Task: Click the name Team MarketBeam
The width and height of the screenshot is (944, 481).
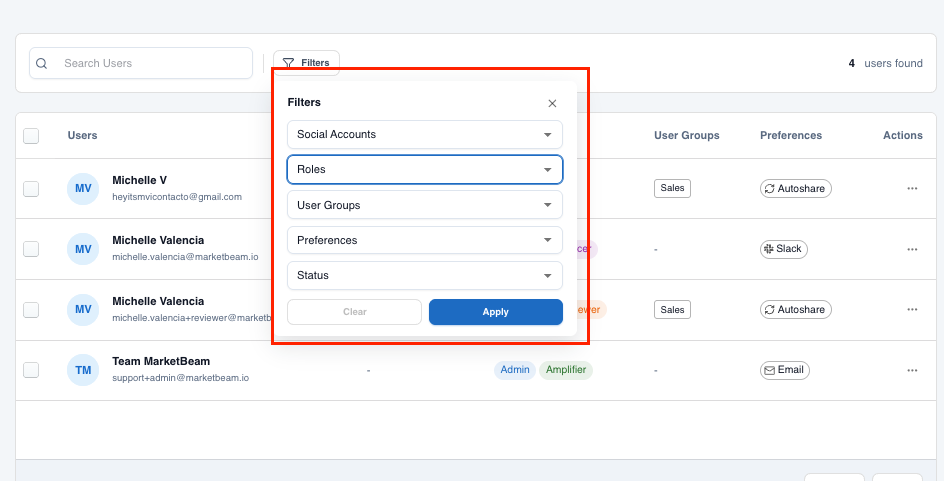Action: 161,361
